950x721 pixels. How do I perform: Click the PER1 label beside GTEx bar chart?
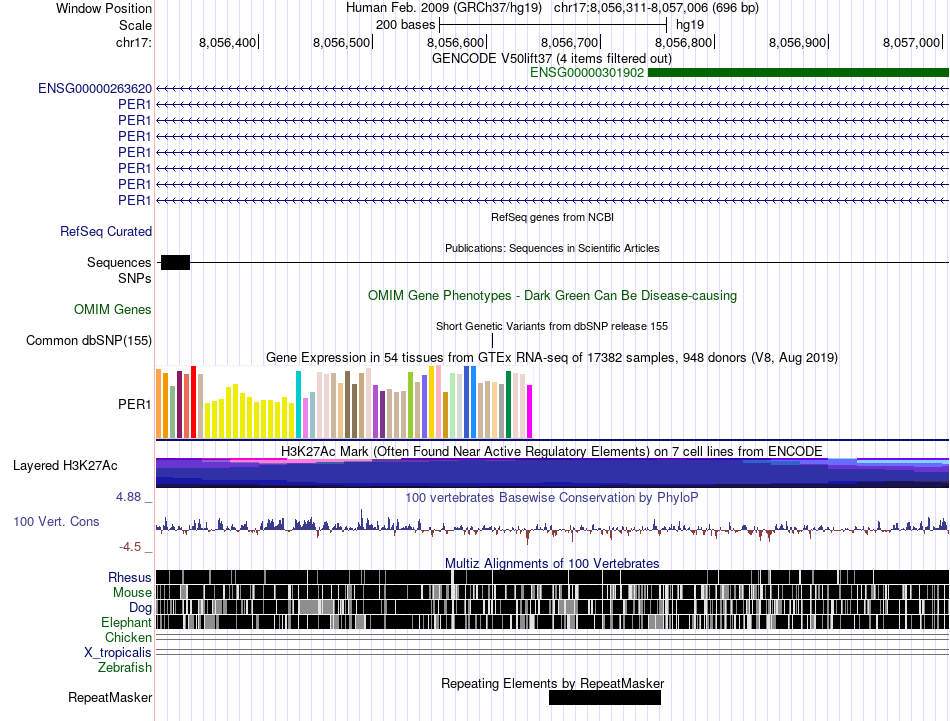[x=135, y=404]
